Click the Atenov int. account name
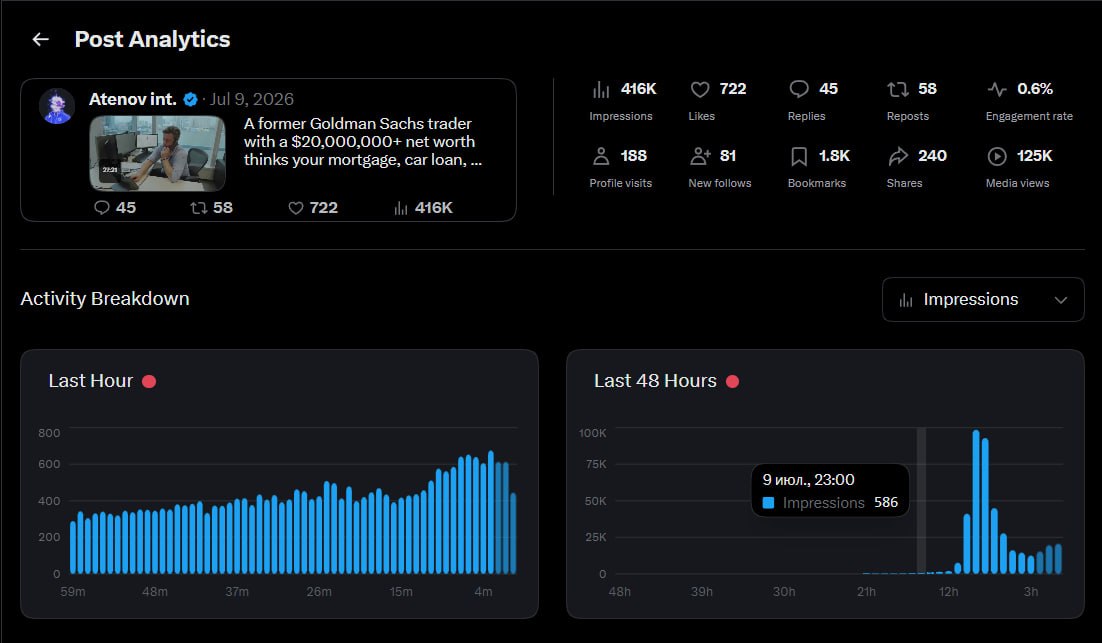Viewport: 1102px width, 643px height. 133,99
